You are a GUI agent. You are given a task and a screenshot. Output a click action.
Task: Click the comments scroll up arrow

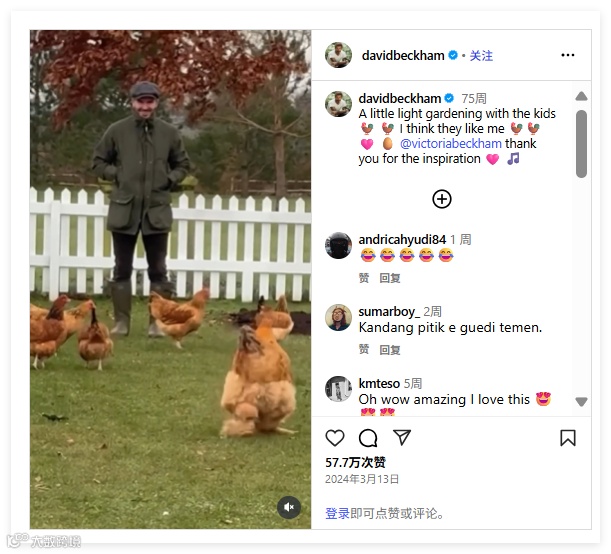pos(581,96)
